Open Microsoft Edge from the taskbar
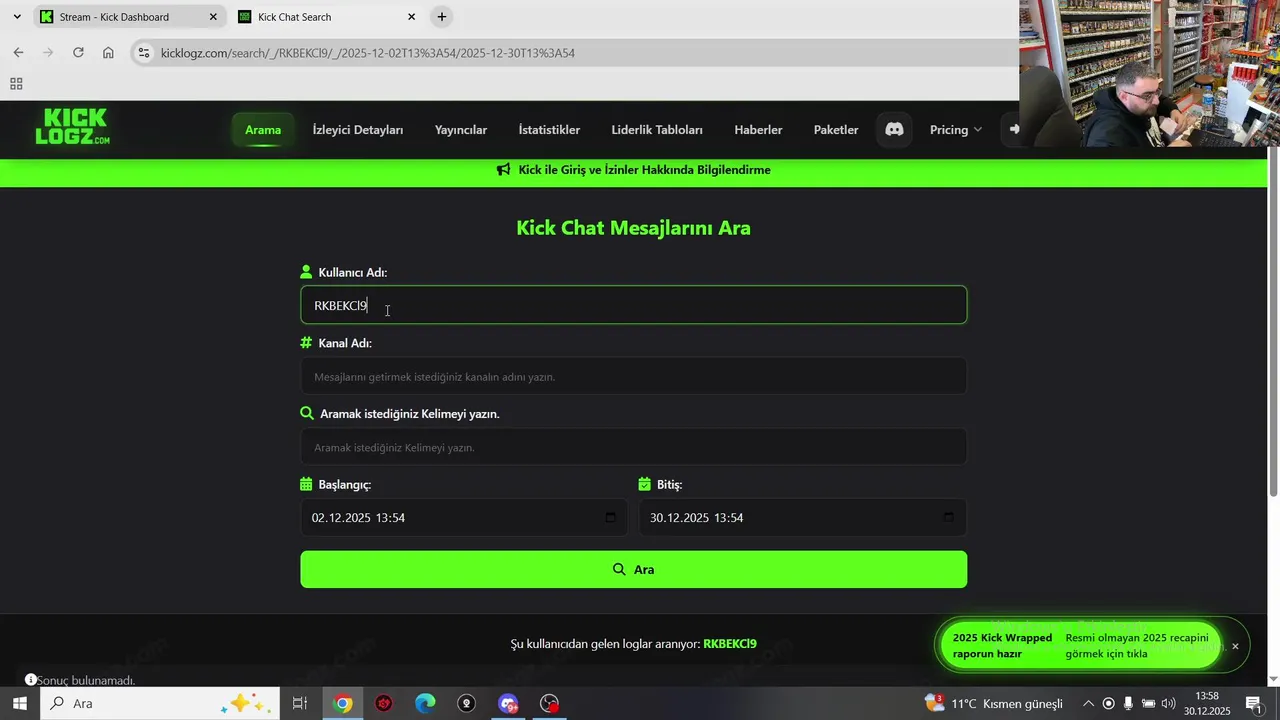This screenshot has height=720, width=1280. (425, 704)
